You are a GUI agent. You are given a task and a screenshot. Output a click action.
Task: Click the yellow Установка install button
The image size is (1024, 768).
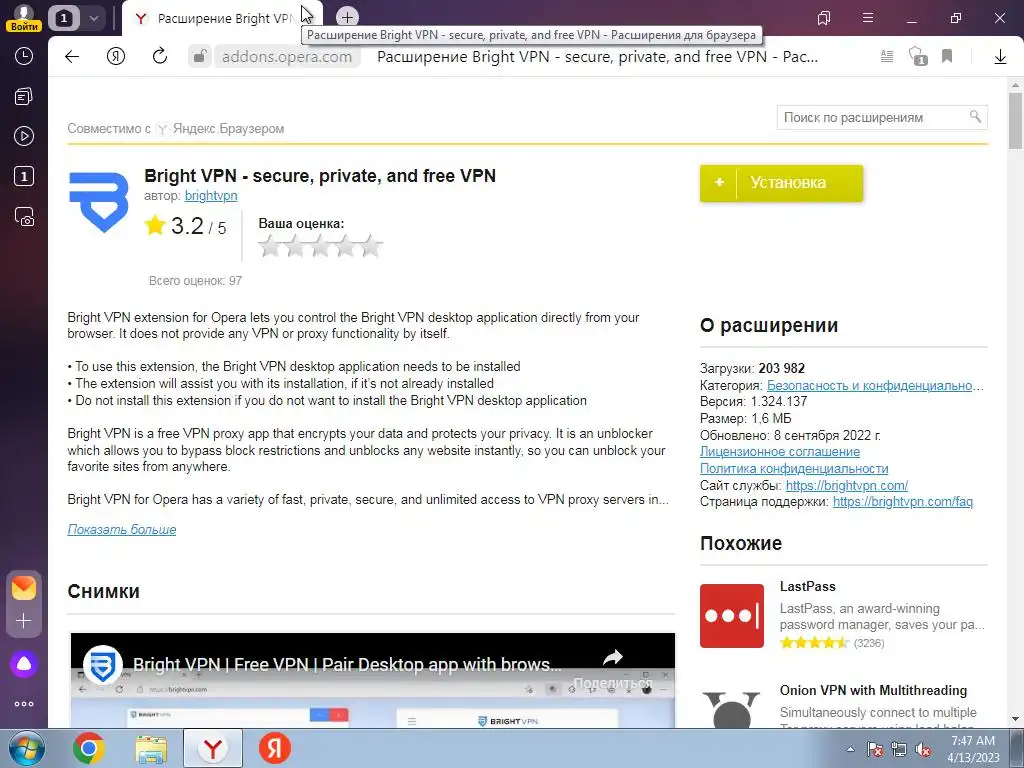[781, 183]
